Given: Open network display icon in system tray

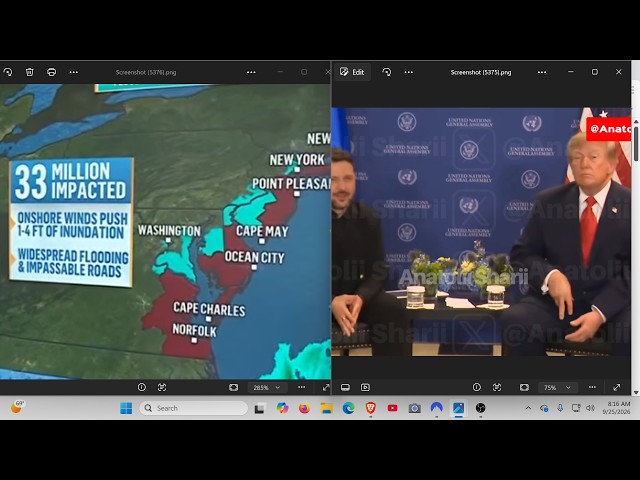Looking at the screenshot, I should tap(576, 408).
